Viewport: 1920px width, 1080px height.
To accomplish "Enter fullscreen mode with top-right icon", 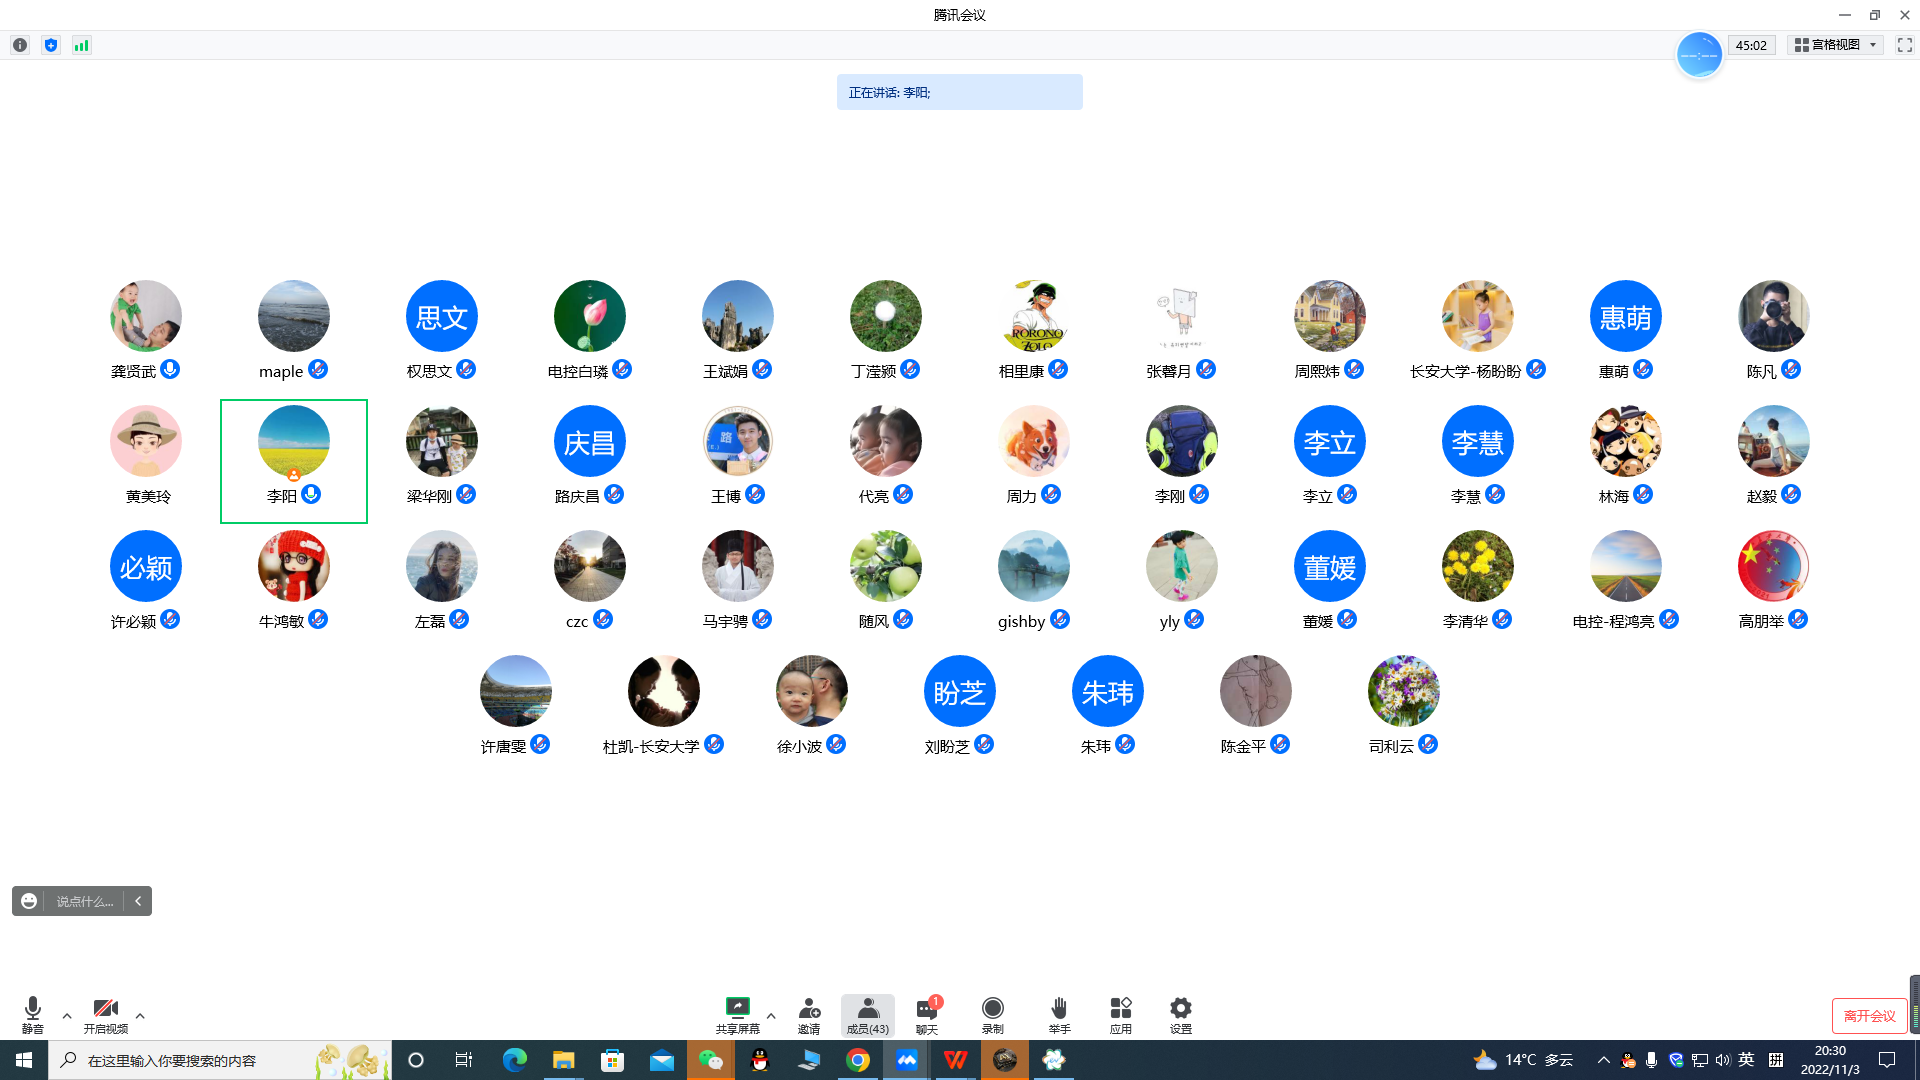I will [1905, 45].
